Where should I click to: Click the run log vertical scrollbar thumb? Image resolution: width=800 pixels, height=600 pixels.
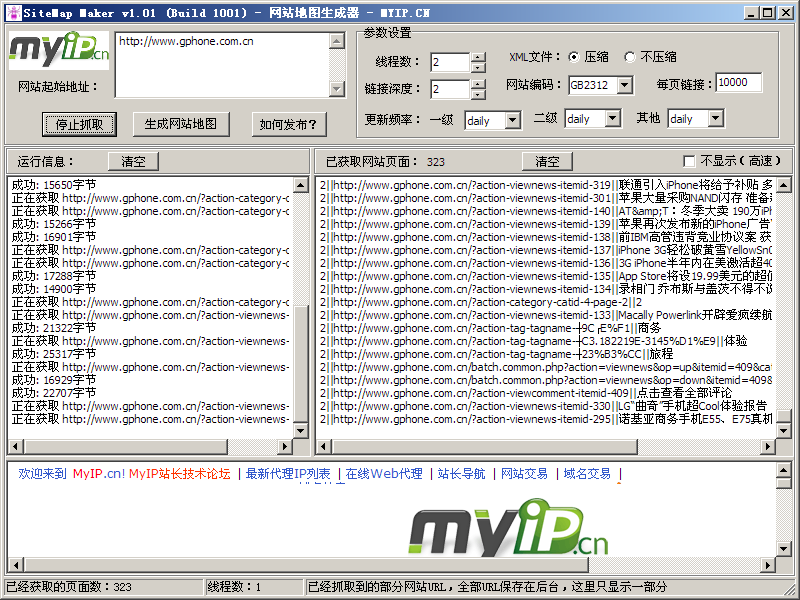pos(301,364)
